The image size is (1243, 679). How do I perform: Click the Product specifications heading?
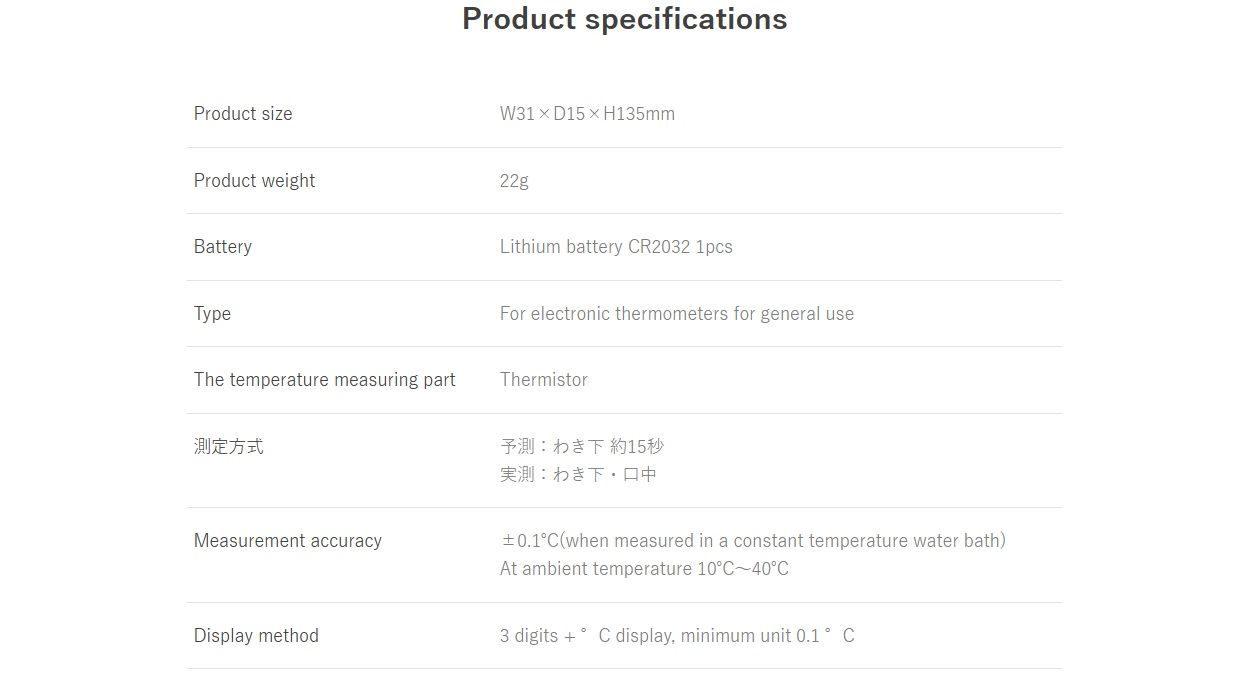[x=624, y=19]
